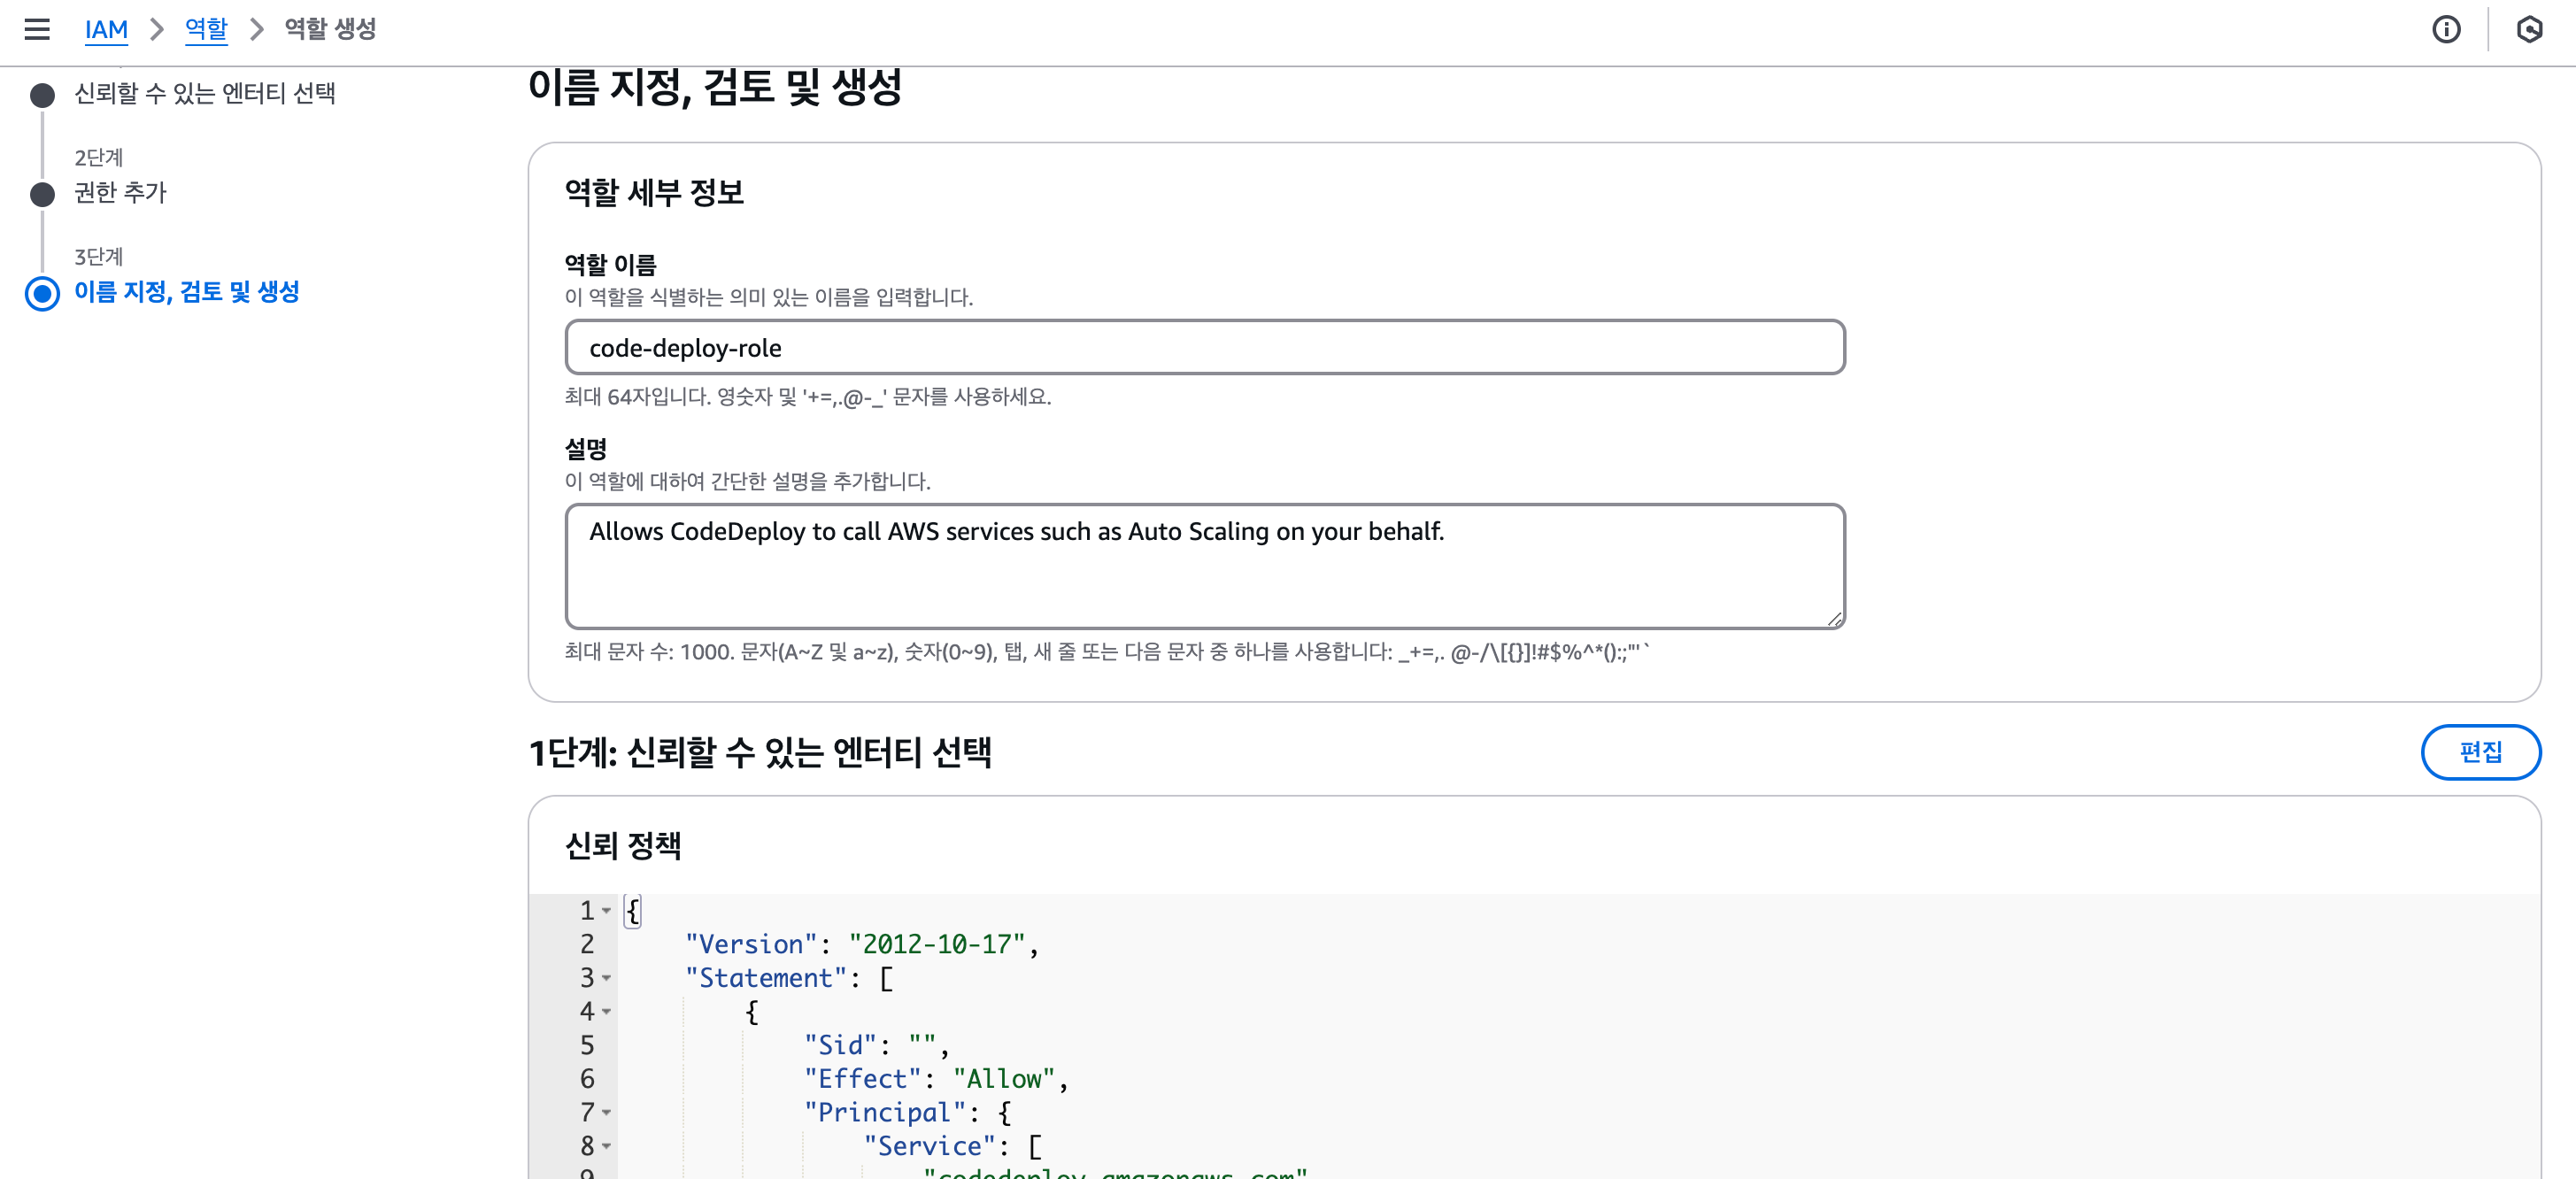Go to step 신뢰할 수 있는 엔터티 선택
Viewport: 2576px width, 1179px height.
[x=205, y=93]
